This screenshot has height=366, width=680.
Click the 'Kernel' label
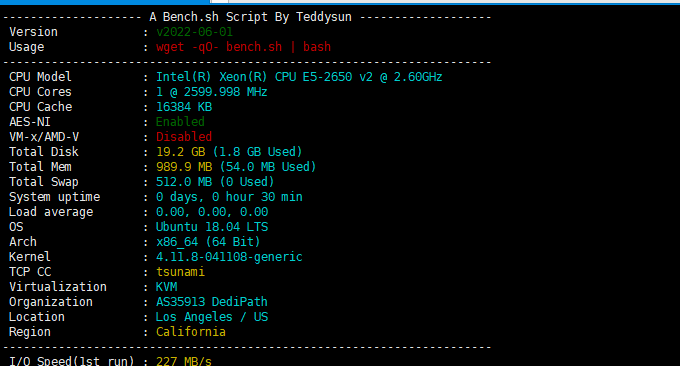click(x=30, y=257)
